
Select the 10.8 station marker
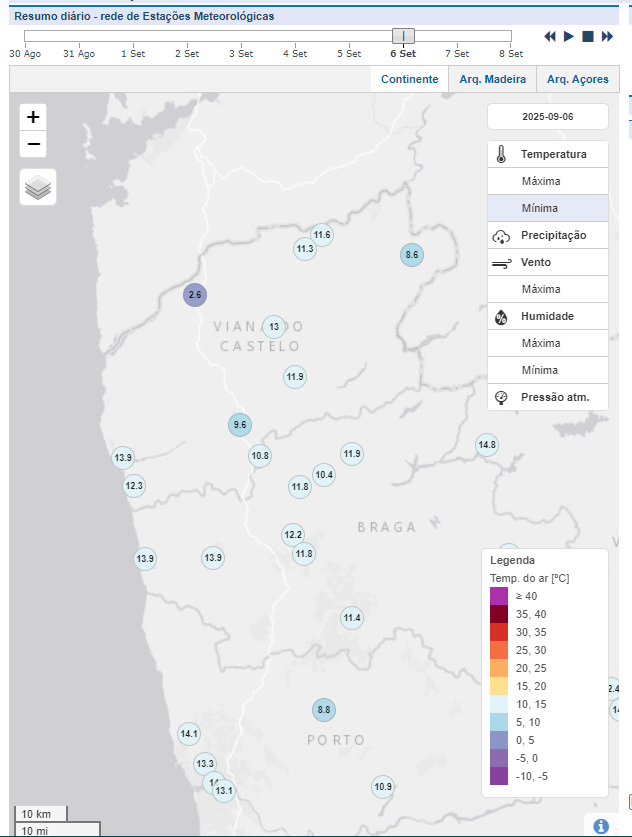[260, 456]
